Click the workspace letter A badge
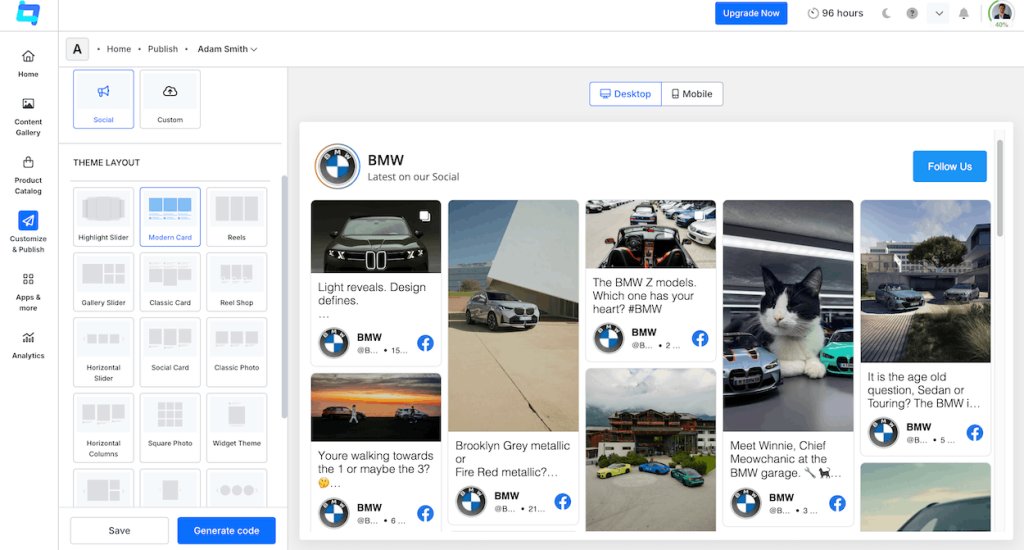Viewport: 1024px width, 550px height. click(x=77, y=49)
